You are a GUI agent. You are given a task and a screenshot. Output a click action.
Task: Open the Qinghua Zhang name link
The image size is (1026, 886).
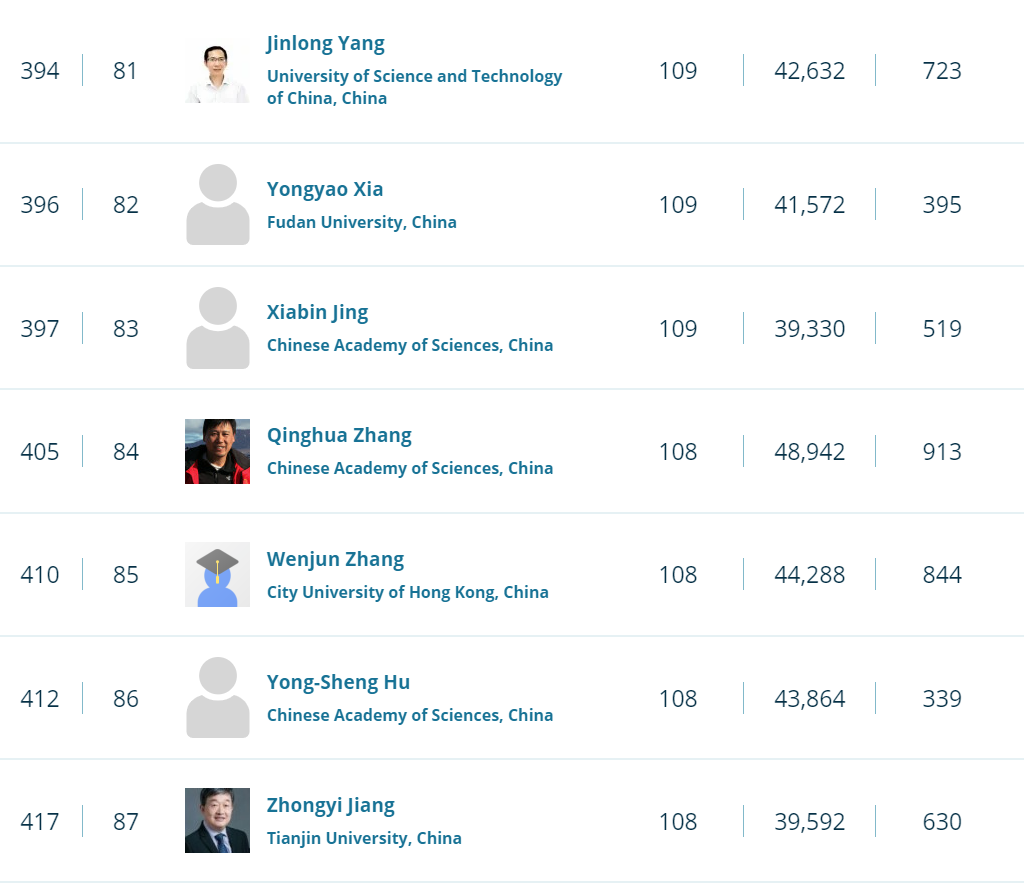click(x=339, y=435)
